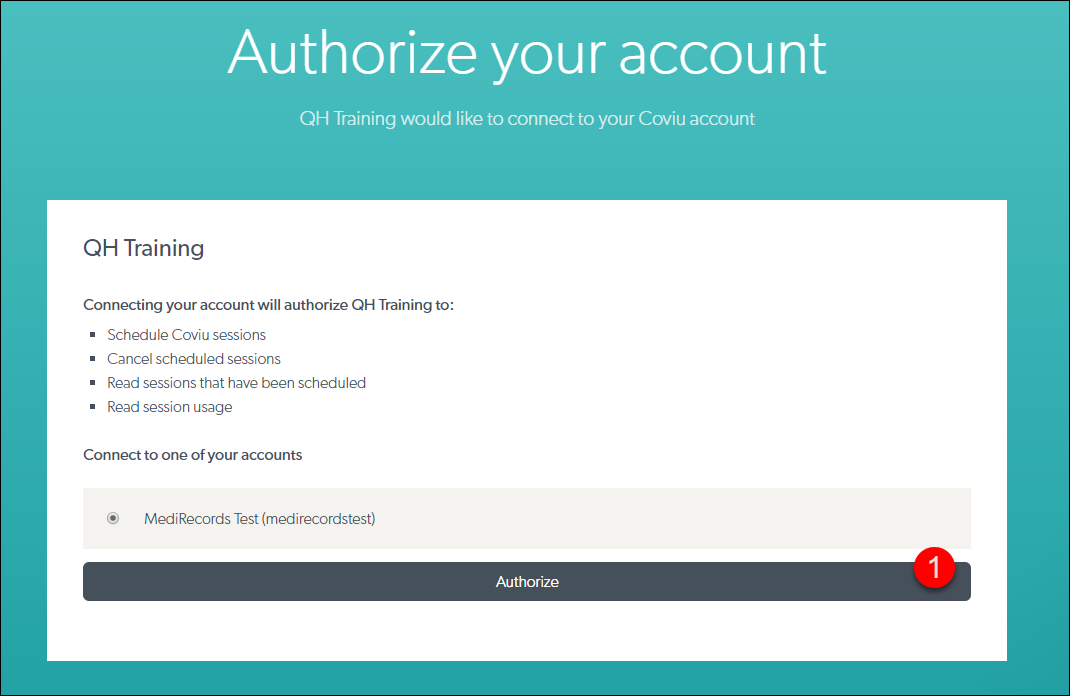Click the Connecting your account will authorize text
Screen dimensions: 1070x696
[x=269, y=304]
